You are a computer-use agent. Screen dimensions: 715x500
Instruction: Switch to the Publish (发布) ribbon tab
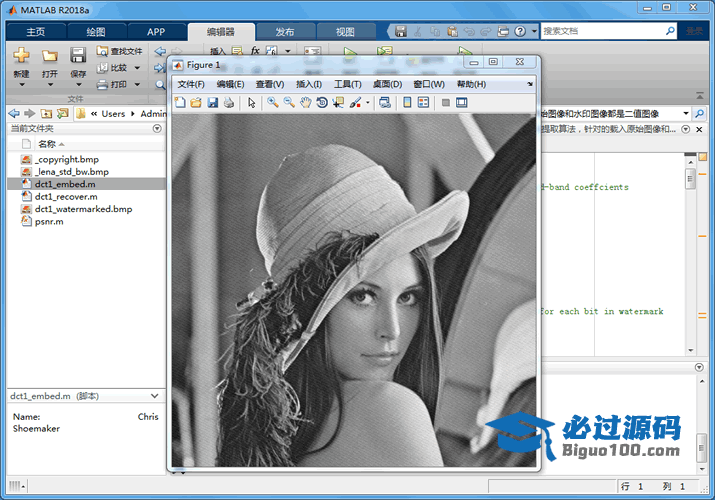tap(285, 32)
